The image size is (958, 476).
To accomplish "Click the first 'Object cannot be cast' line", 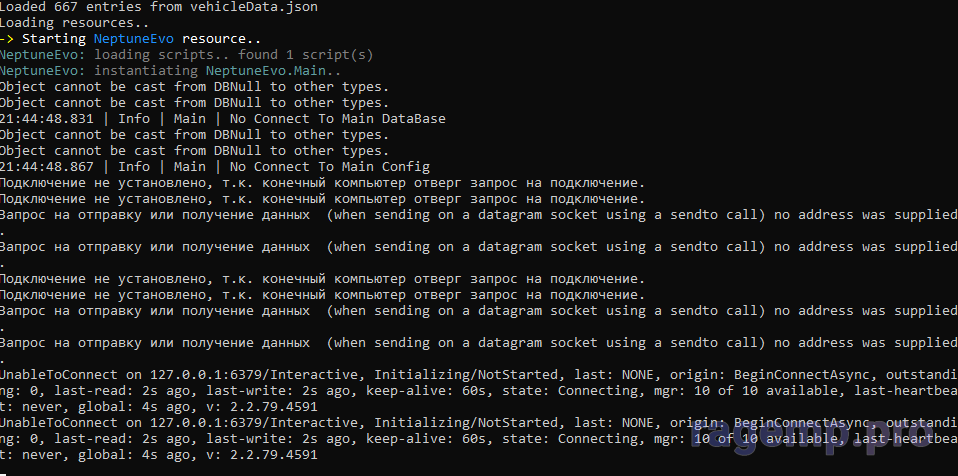I will 194,86.
